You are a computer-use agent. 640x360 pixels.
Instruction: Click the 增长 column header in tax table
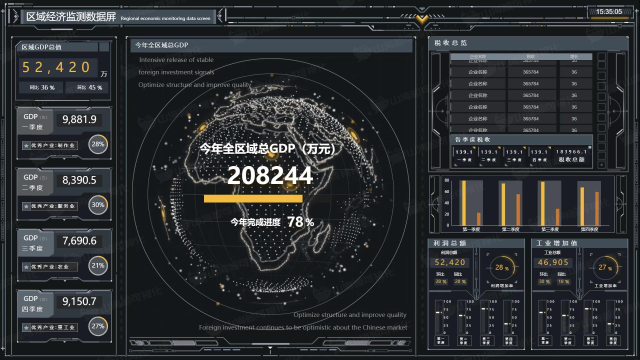[x=574, y=57]
